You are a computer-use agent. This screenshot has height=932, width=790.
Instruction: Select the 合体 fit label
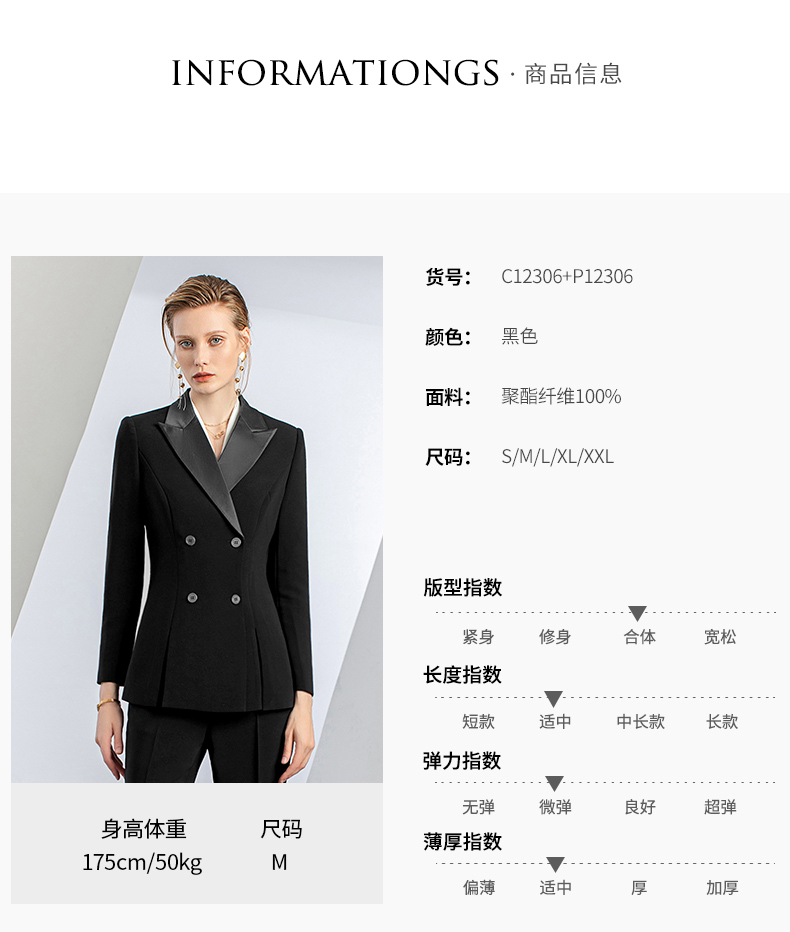[x=640, y=637]
